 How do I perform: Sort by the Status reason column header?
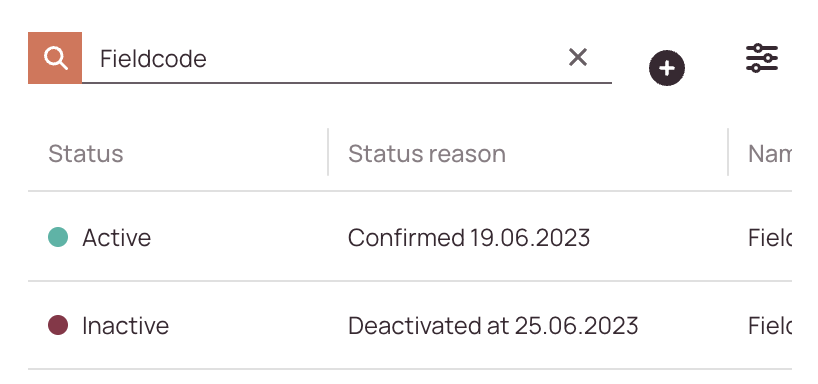(427, 153)
